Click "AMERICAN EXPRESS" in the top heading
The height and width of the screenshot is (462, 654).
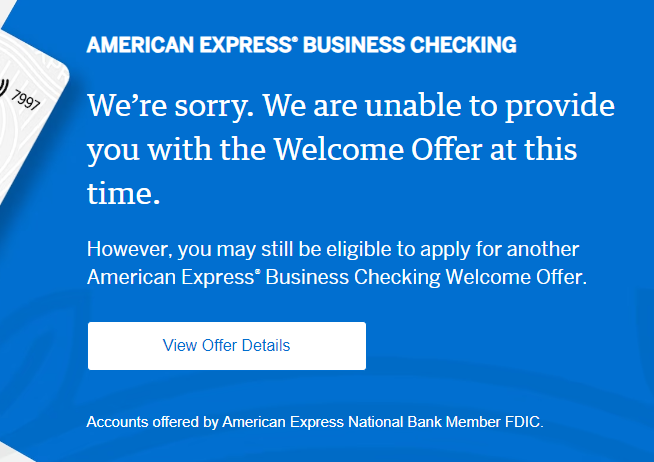coord(189,46)
